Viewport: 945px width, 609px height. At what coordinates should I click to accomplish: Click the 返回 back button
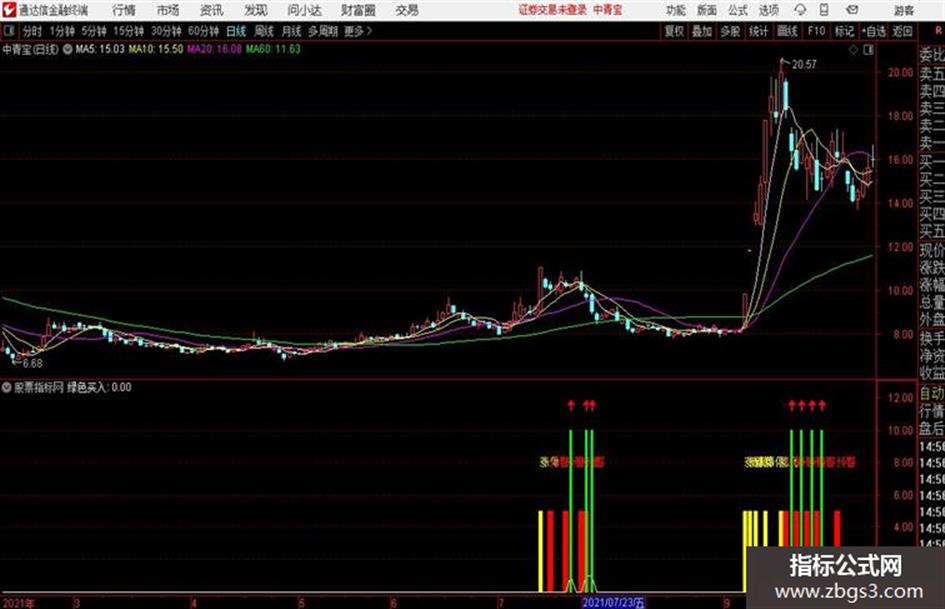pyautogui.click(x=902, y=31)
